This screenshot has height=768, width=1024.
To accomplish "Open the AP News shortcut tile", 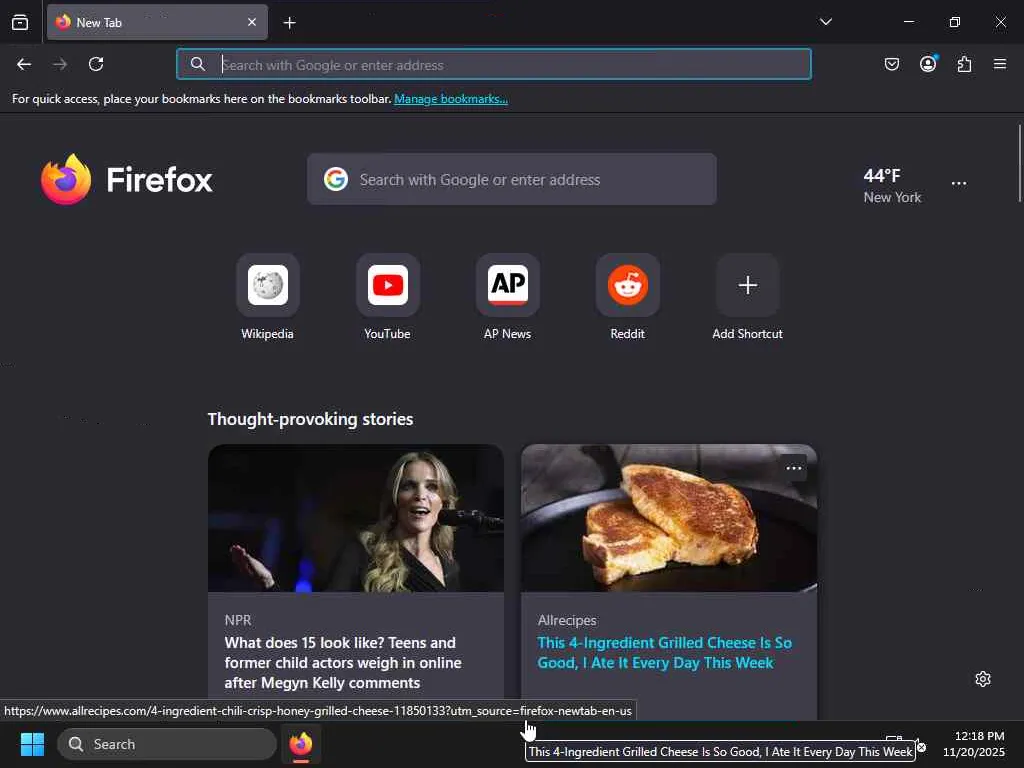I will [x=507, y=297].
